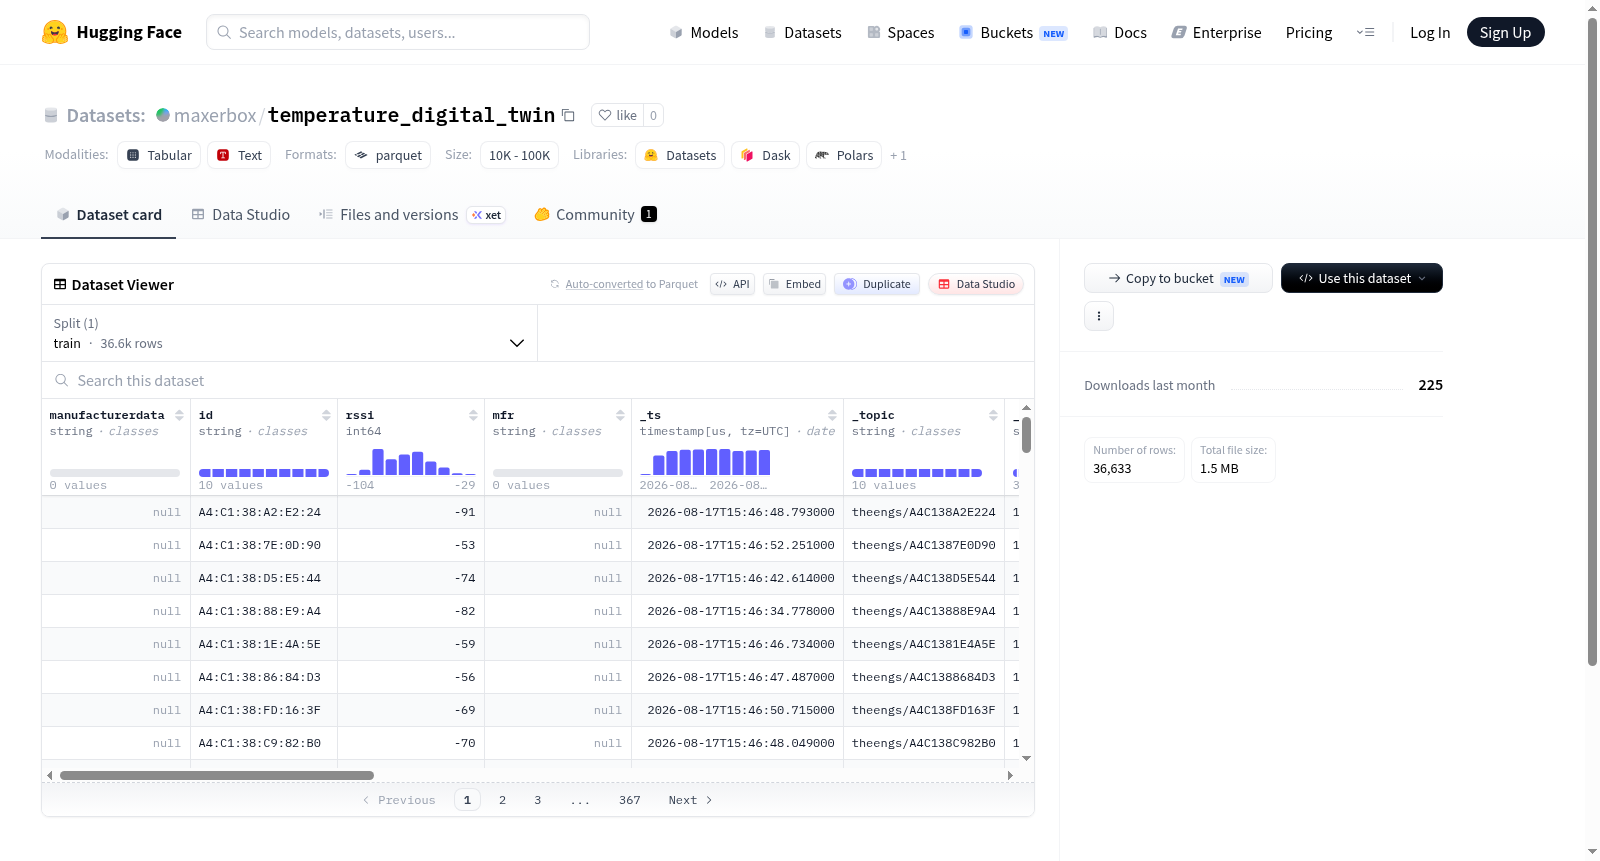Go to the Next page
This screenshot has width=1600, height=861.
click(690, 800)
